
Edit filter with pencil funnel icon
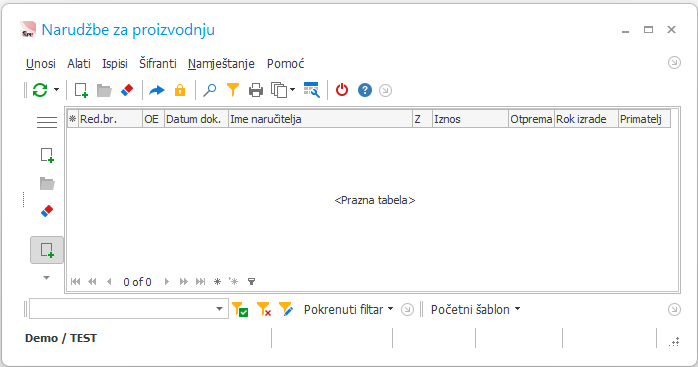286,309
